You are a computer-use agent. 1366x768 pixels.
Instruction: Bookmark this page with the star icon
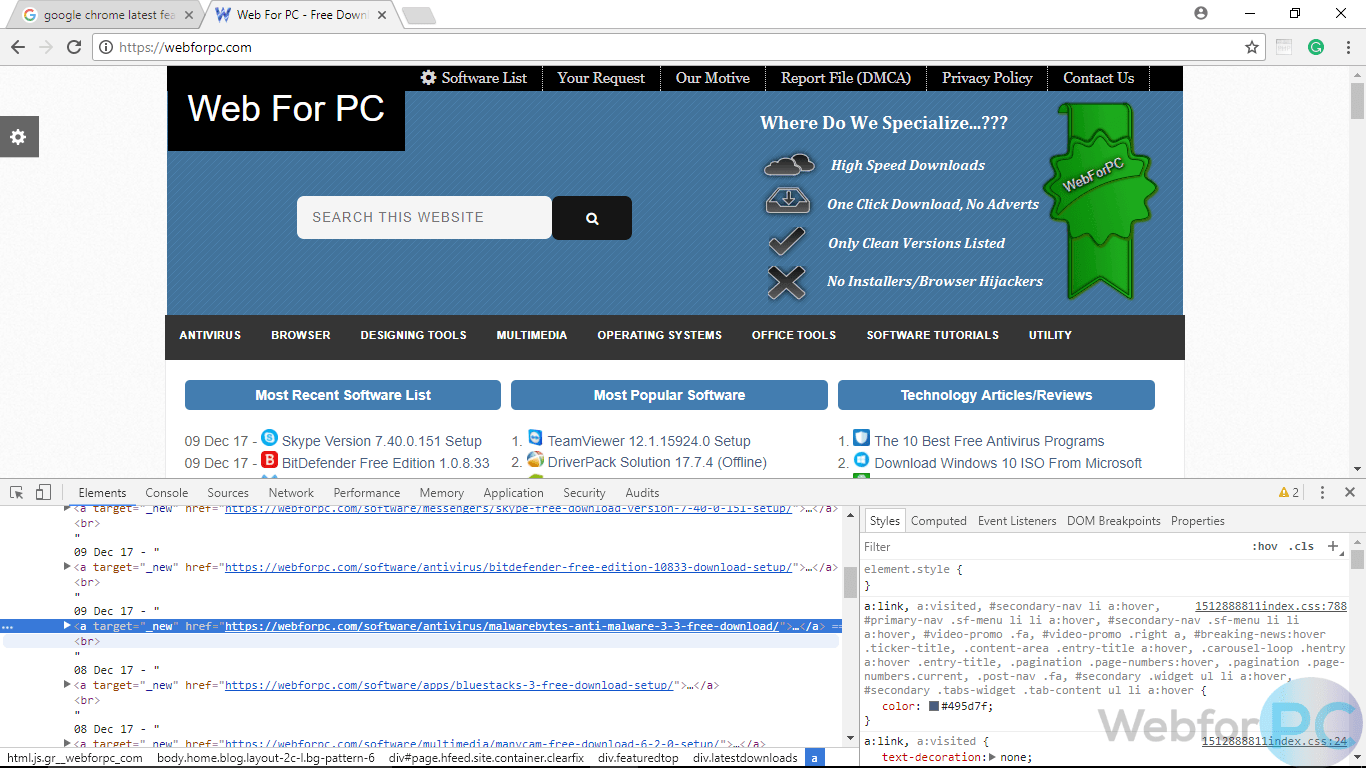(1251, 47)
